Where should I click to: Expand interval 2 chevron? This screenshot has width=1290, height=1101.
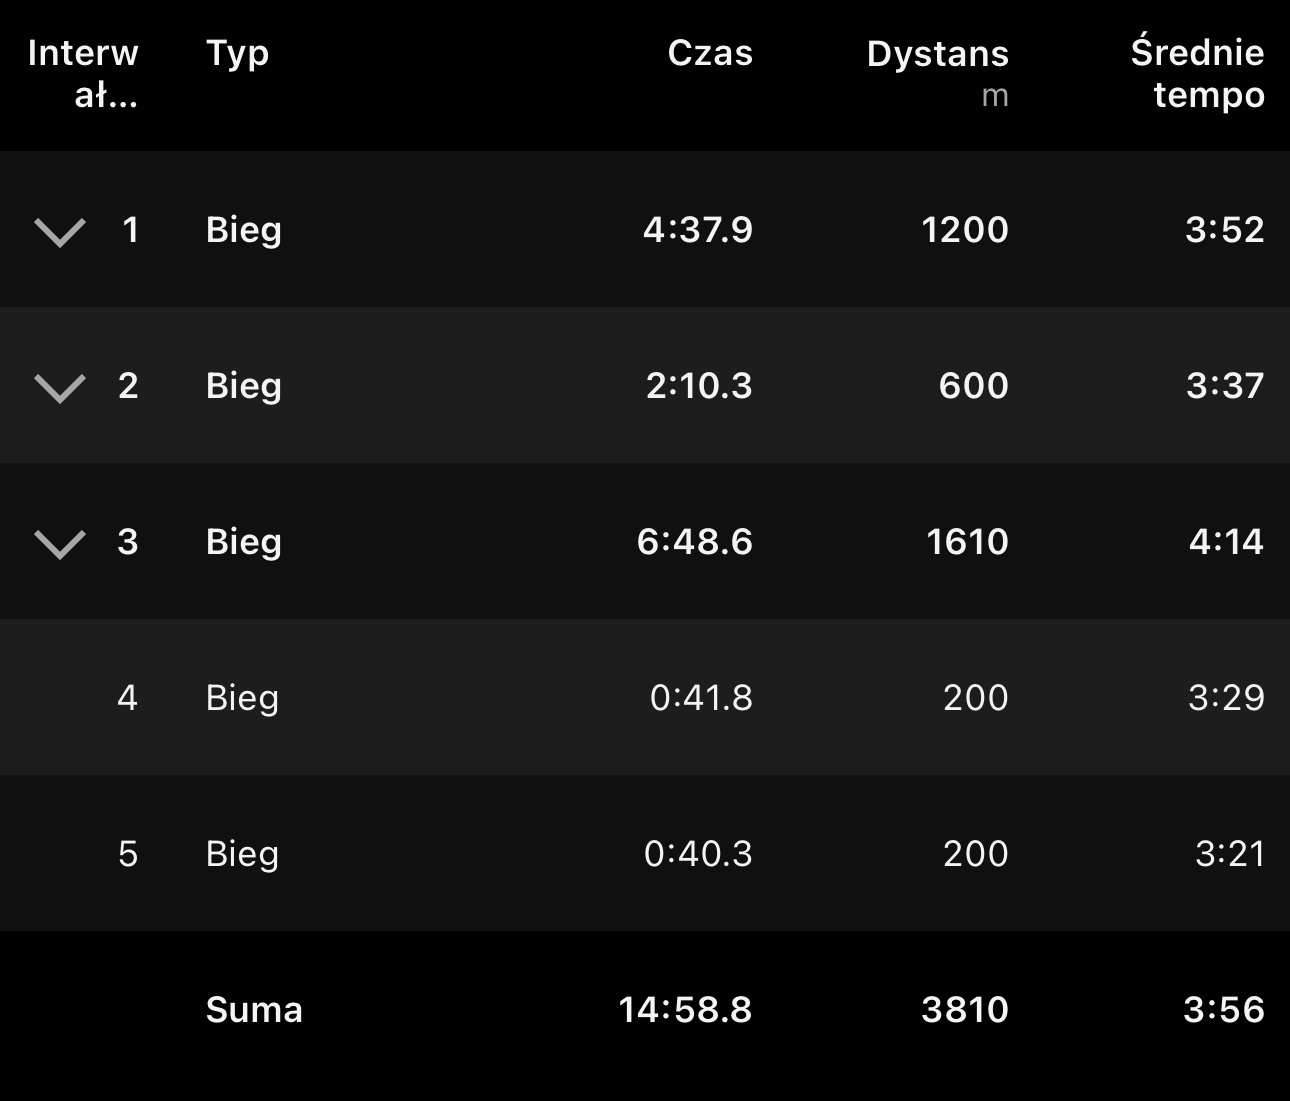[60, 388]
